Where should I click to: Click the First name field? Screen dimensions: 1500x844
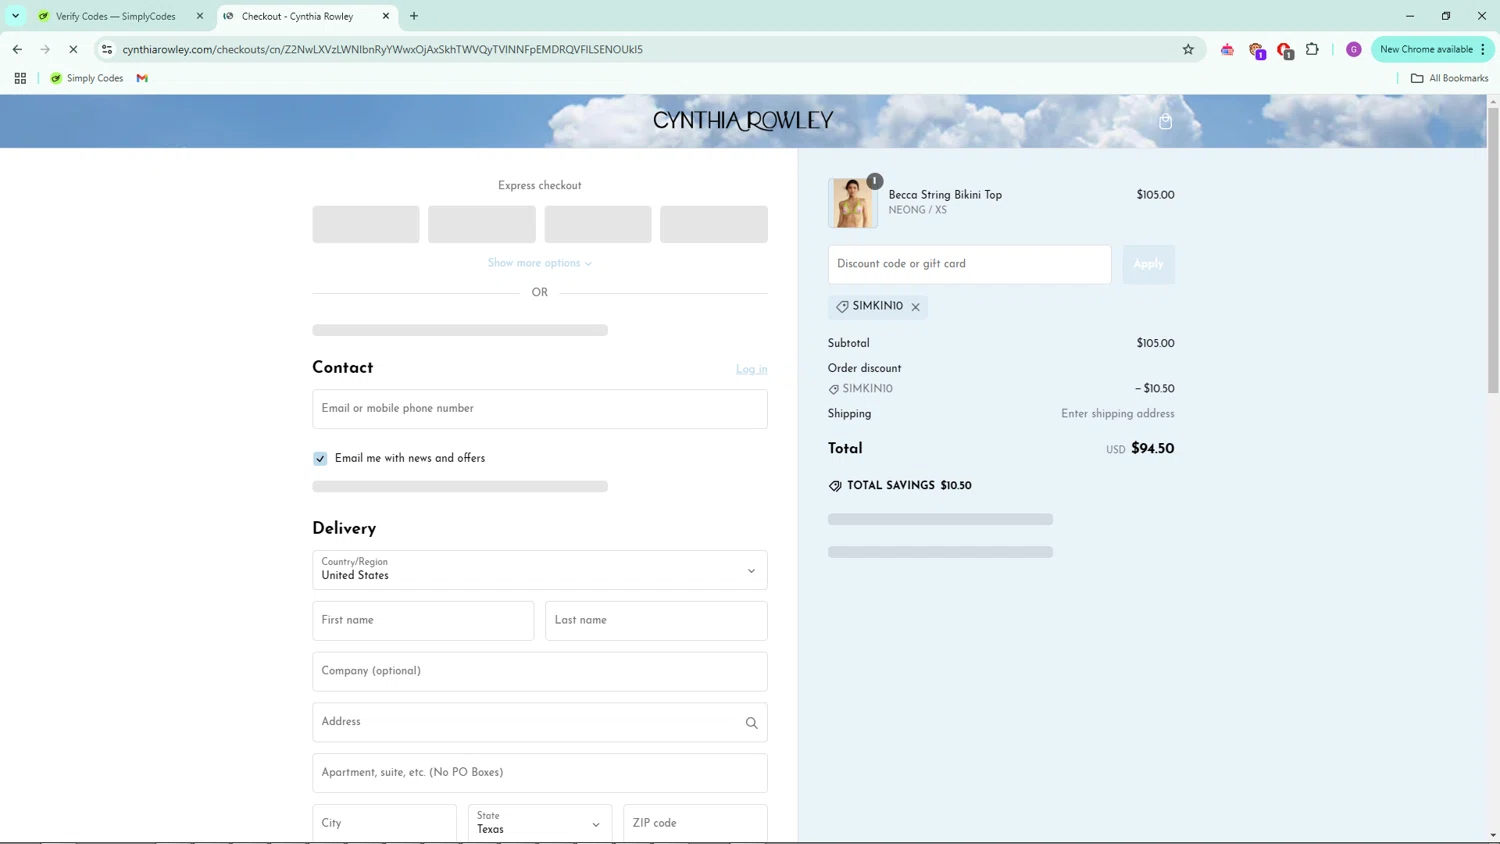click(x=423, y=621)
